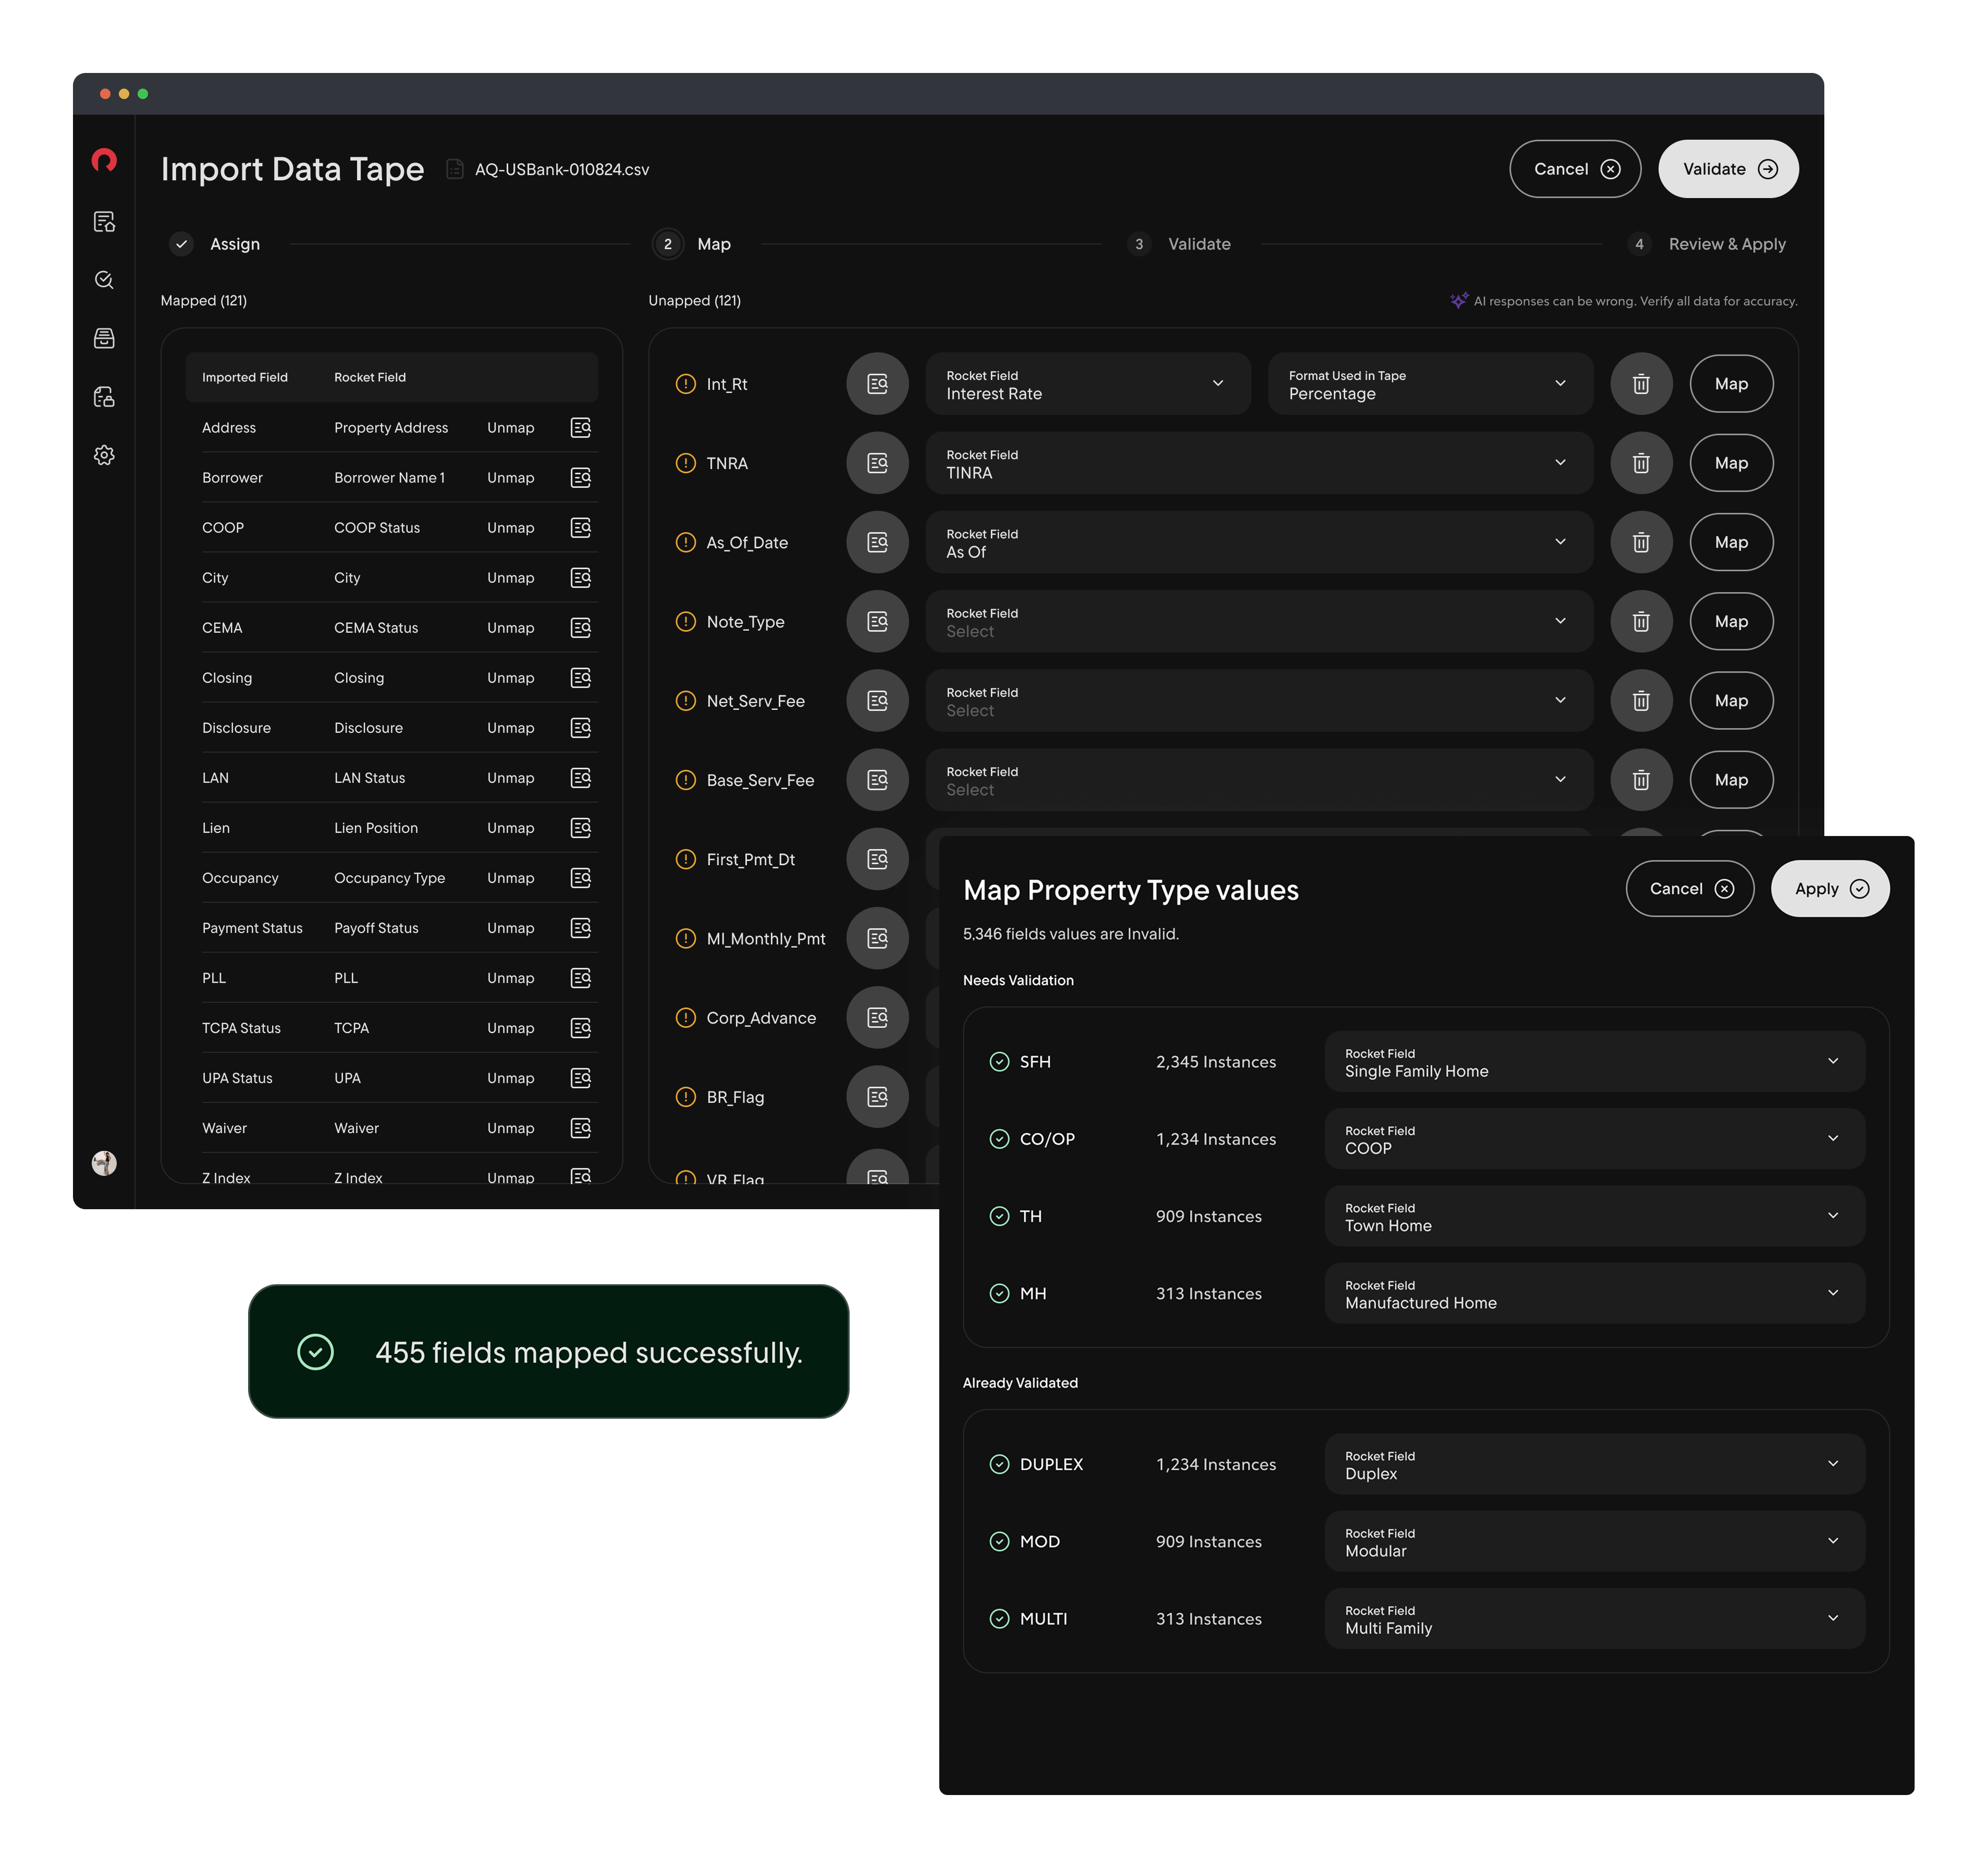Click value-mapping icon for Corp_Advance row
Screen dimensions: 1988x1868
pos(877,1018)
